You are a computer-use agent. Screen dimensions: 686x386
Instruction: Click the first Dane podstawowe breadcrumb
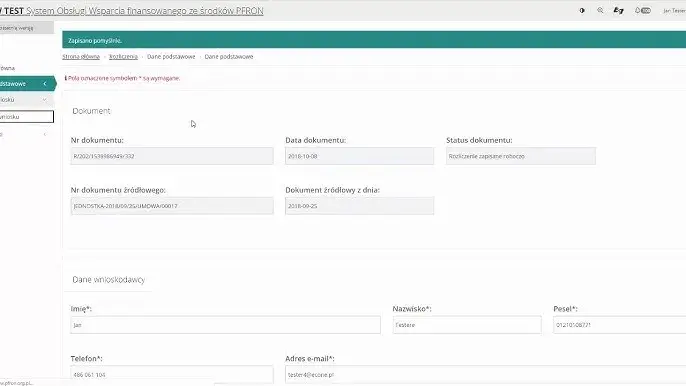(171, 56)
